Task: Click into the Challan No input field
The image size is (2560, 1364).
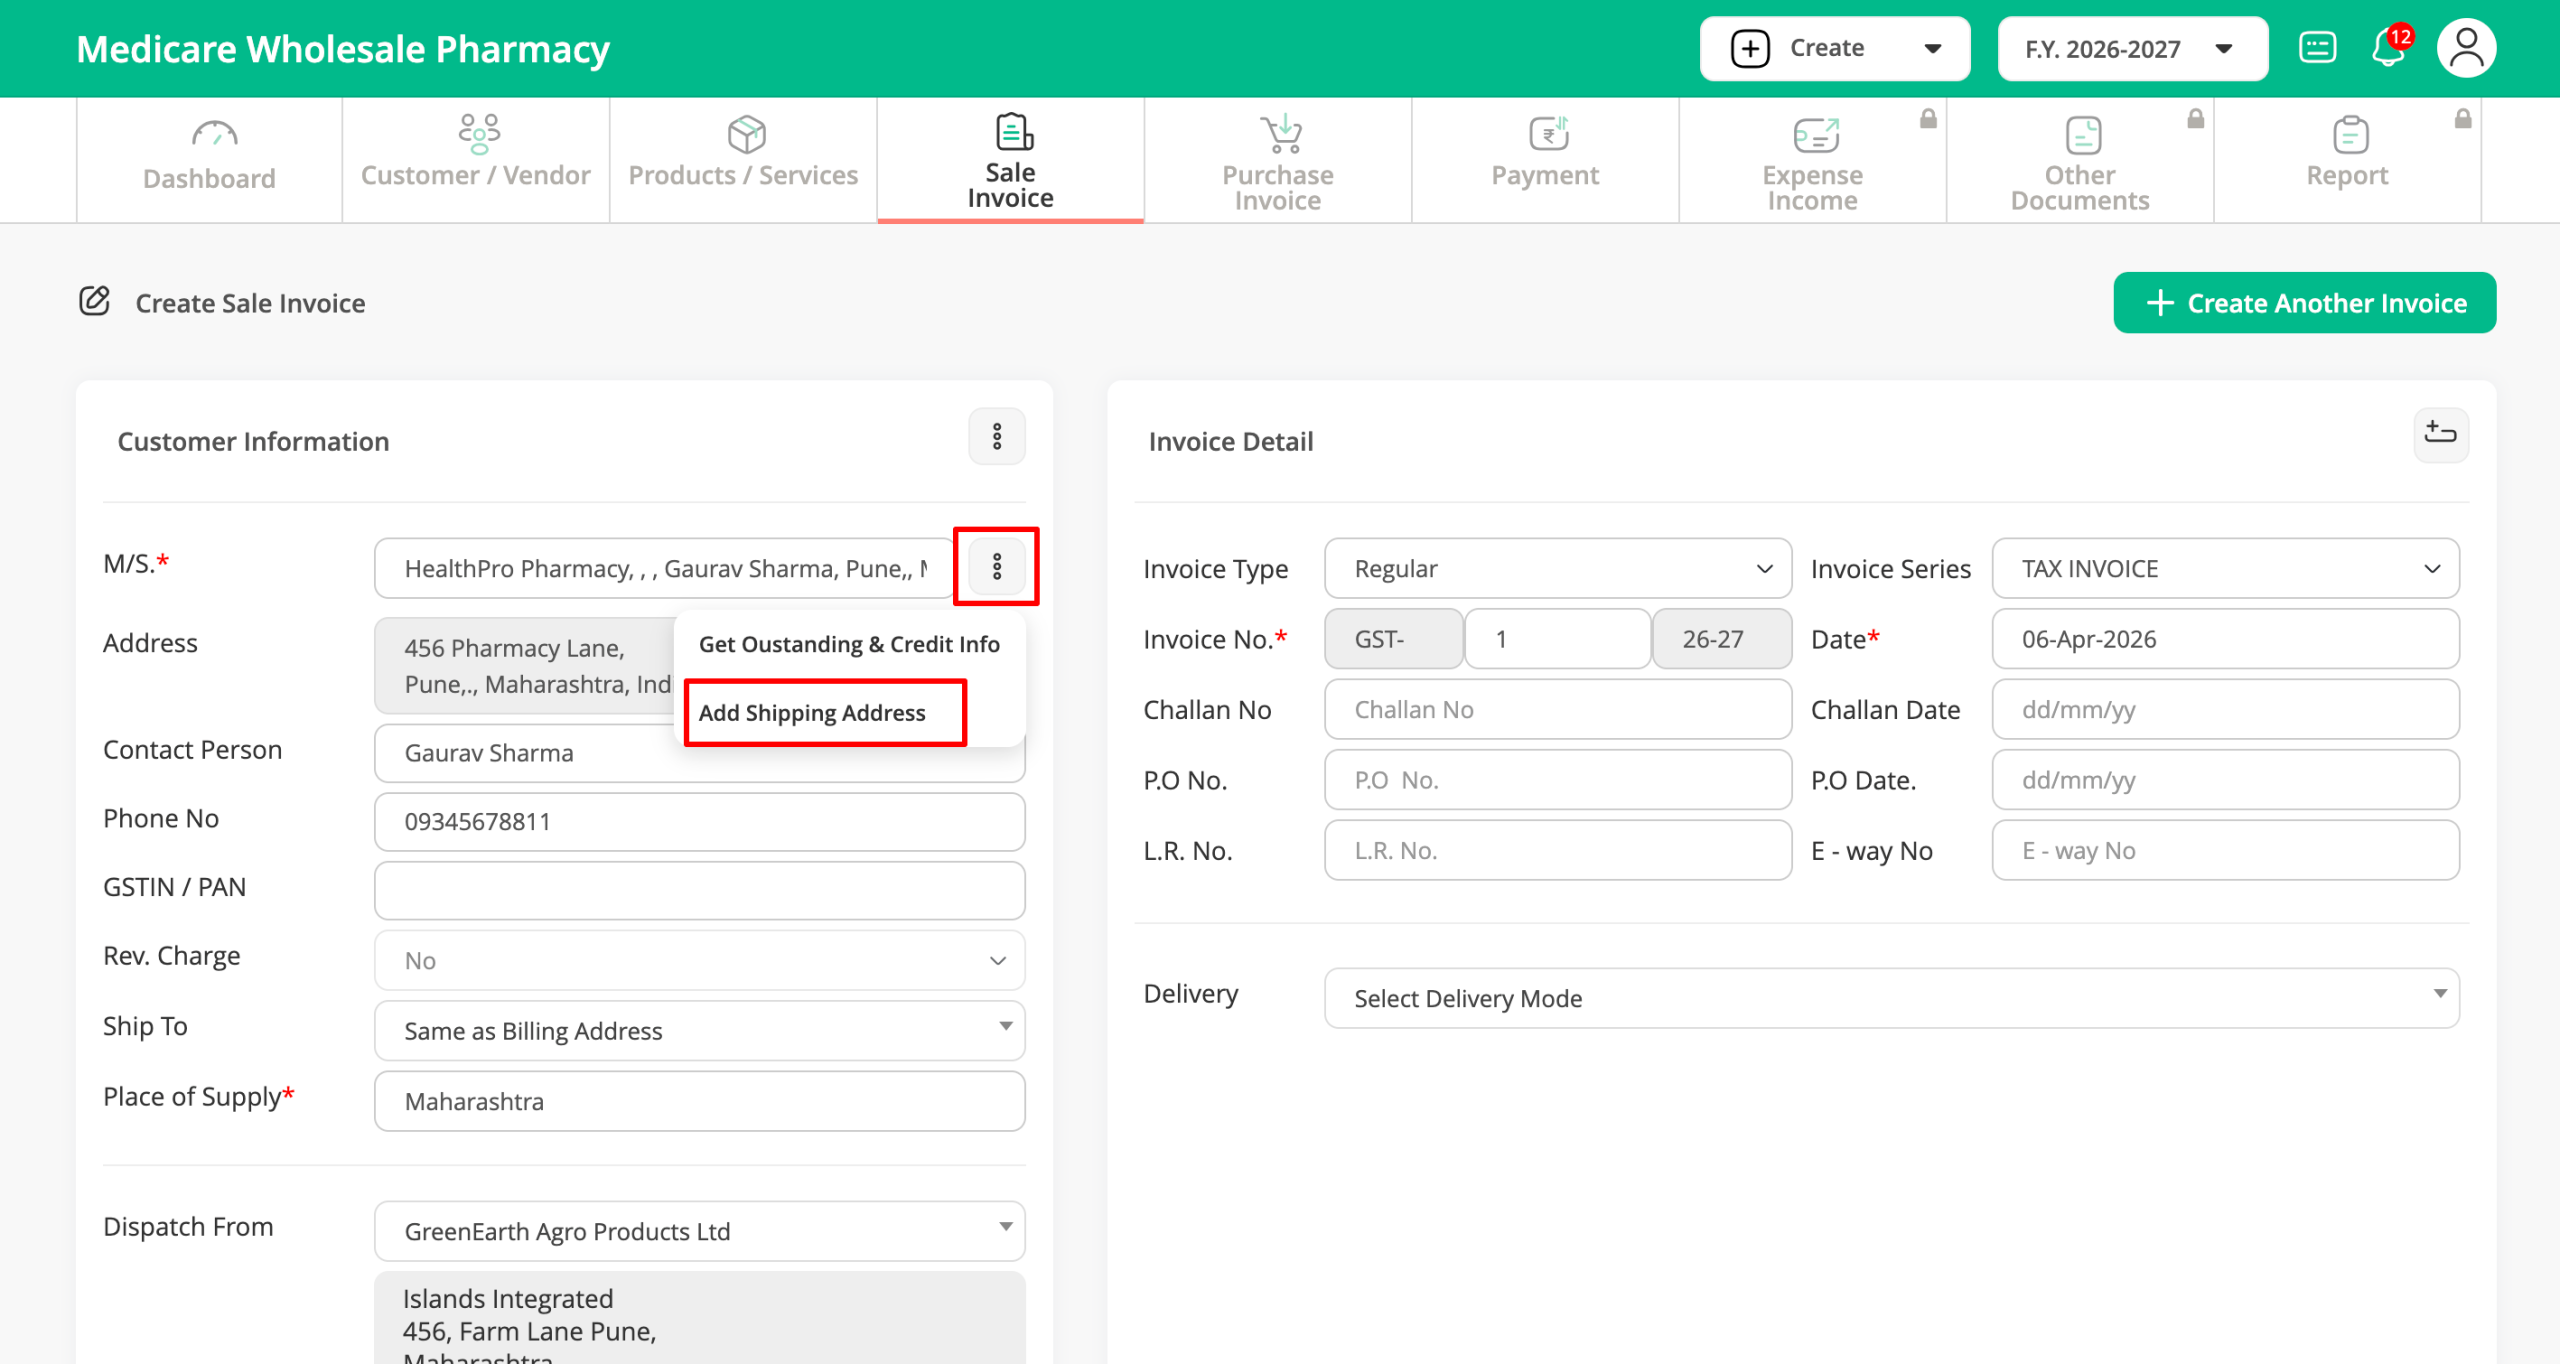Action: (1557, 709)
